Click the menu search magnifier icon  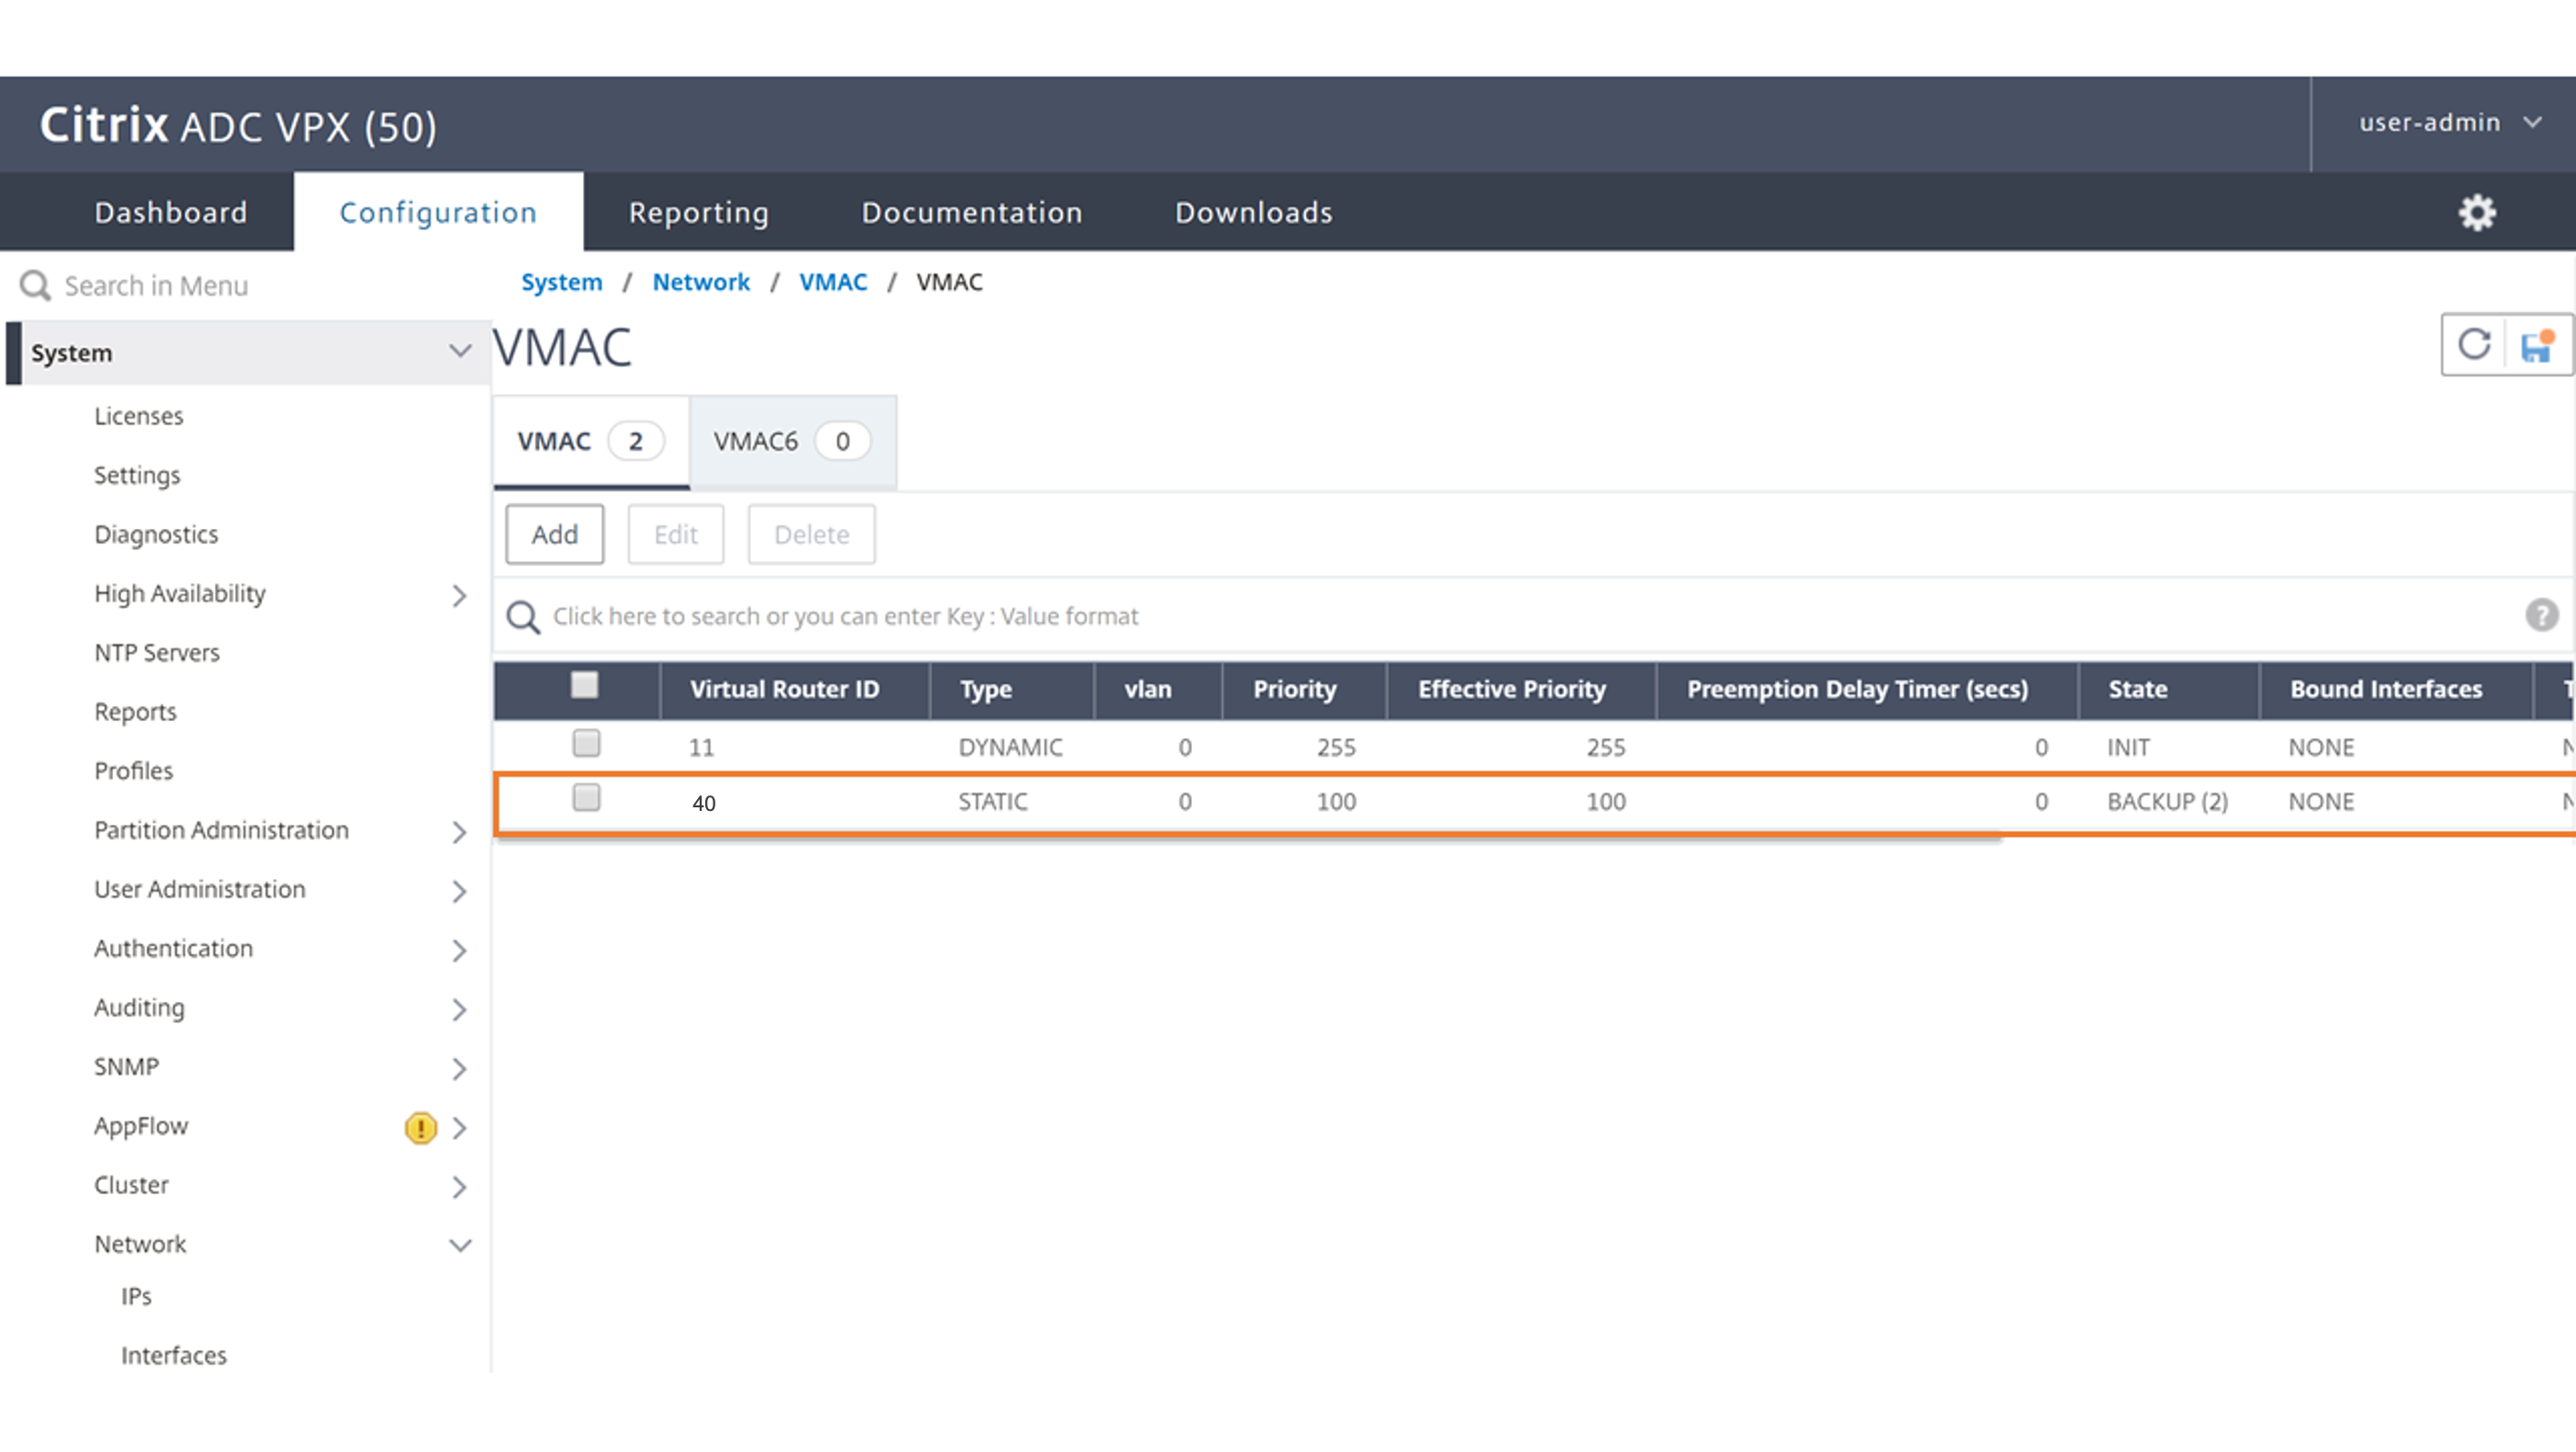click(35, 286)
